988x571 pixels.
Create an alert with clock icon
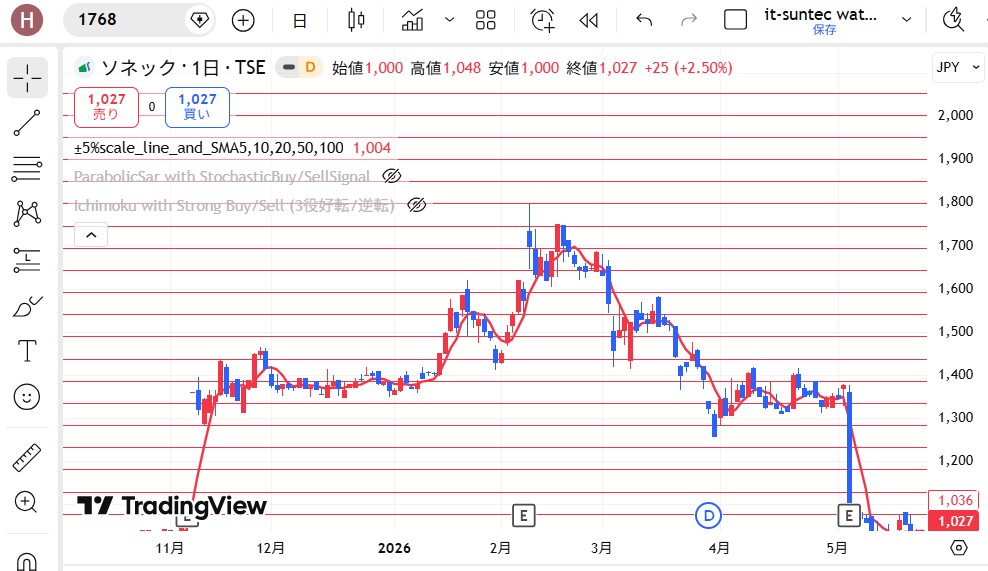543,20
